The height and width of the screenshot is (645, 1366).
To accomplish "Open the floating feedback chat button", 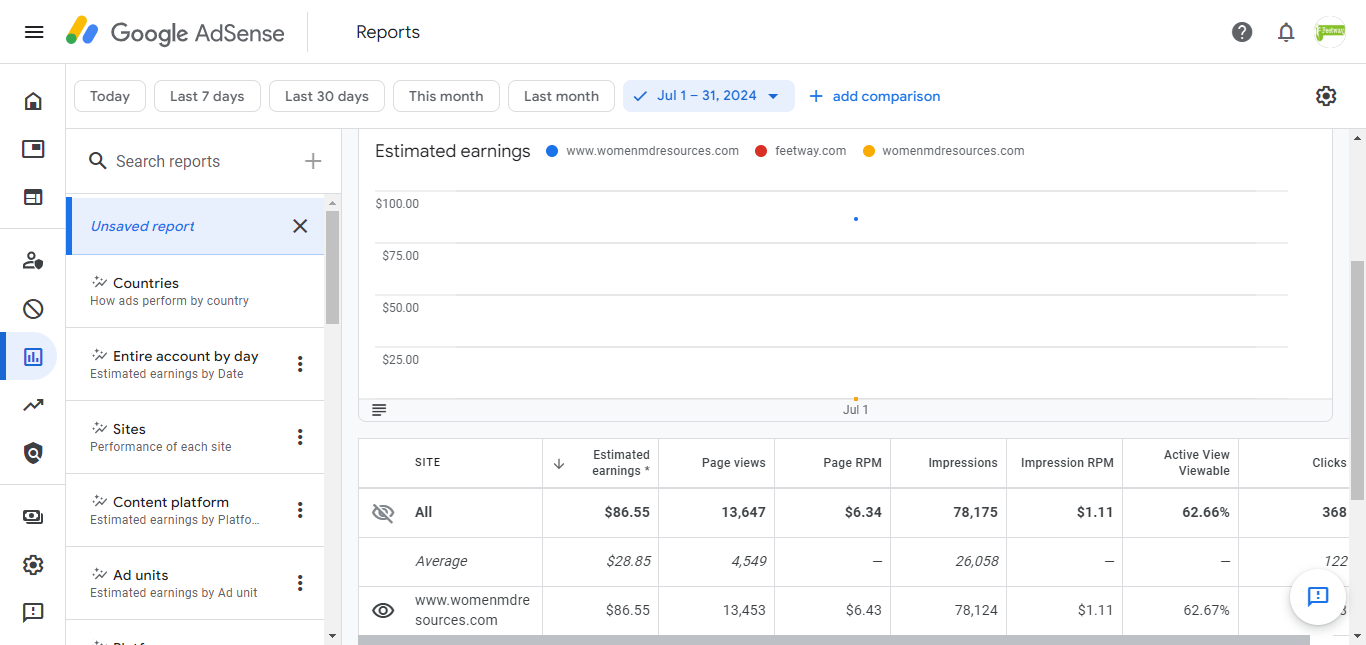I will tap(1318, 597).
